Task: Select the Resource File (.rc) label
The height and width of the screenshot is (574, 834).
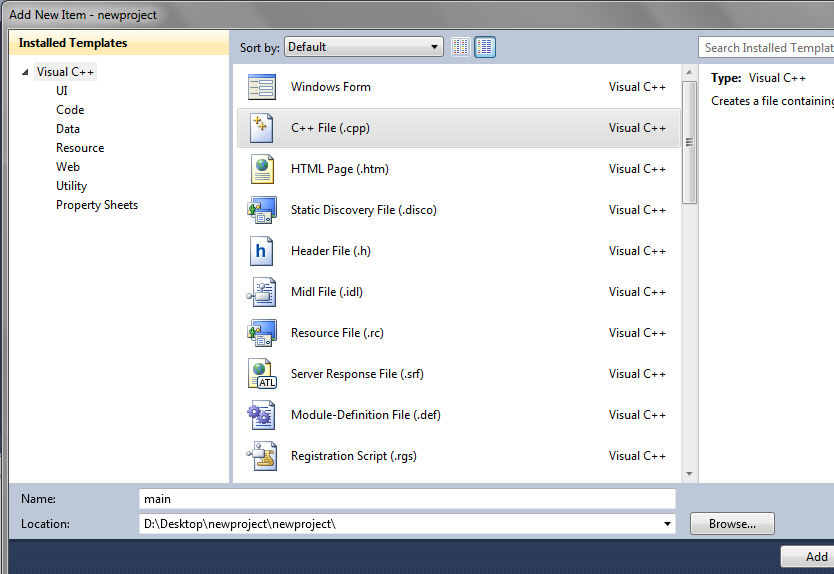Action: tap(337, 333)
